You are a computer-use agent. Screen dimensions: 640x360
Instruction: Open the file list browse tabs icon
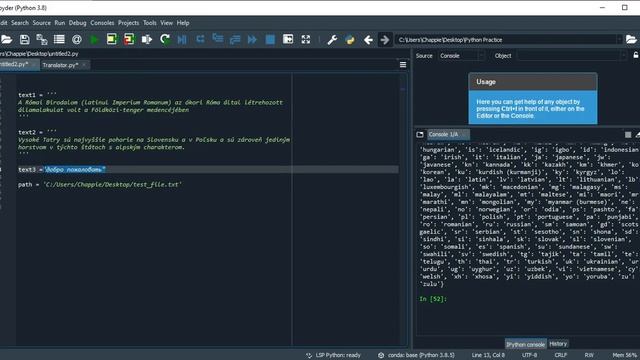point(59,40)
